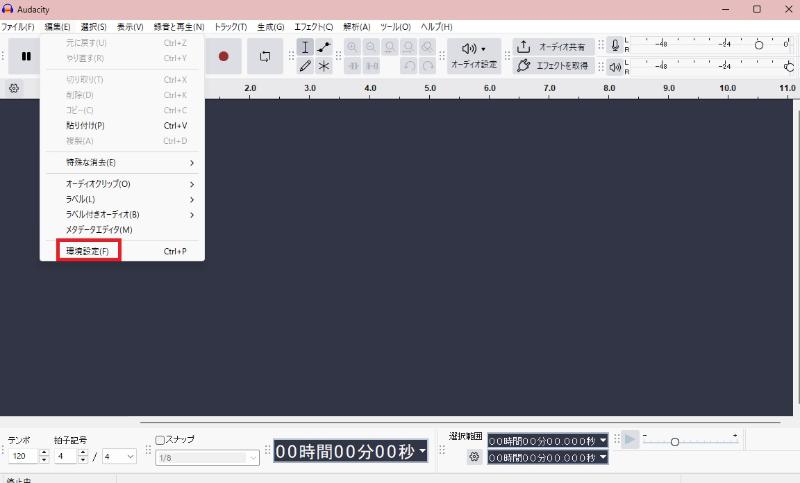
Task: Open the エフェクト(C) menu
Action: (x=314, y=27)
